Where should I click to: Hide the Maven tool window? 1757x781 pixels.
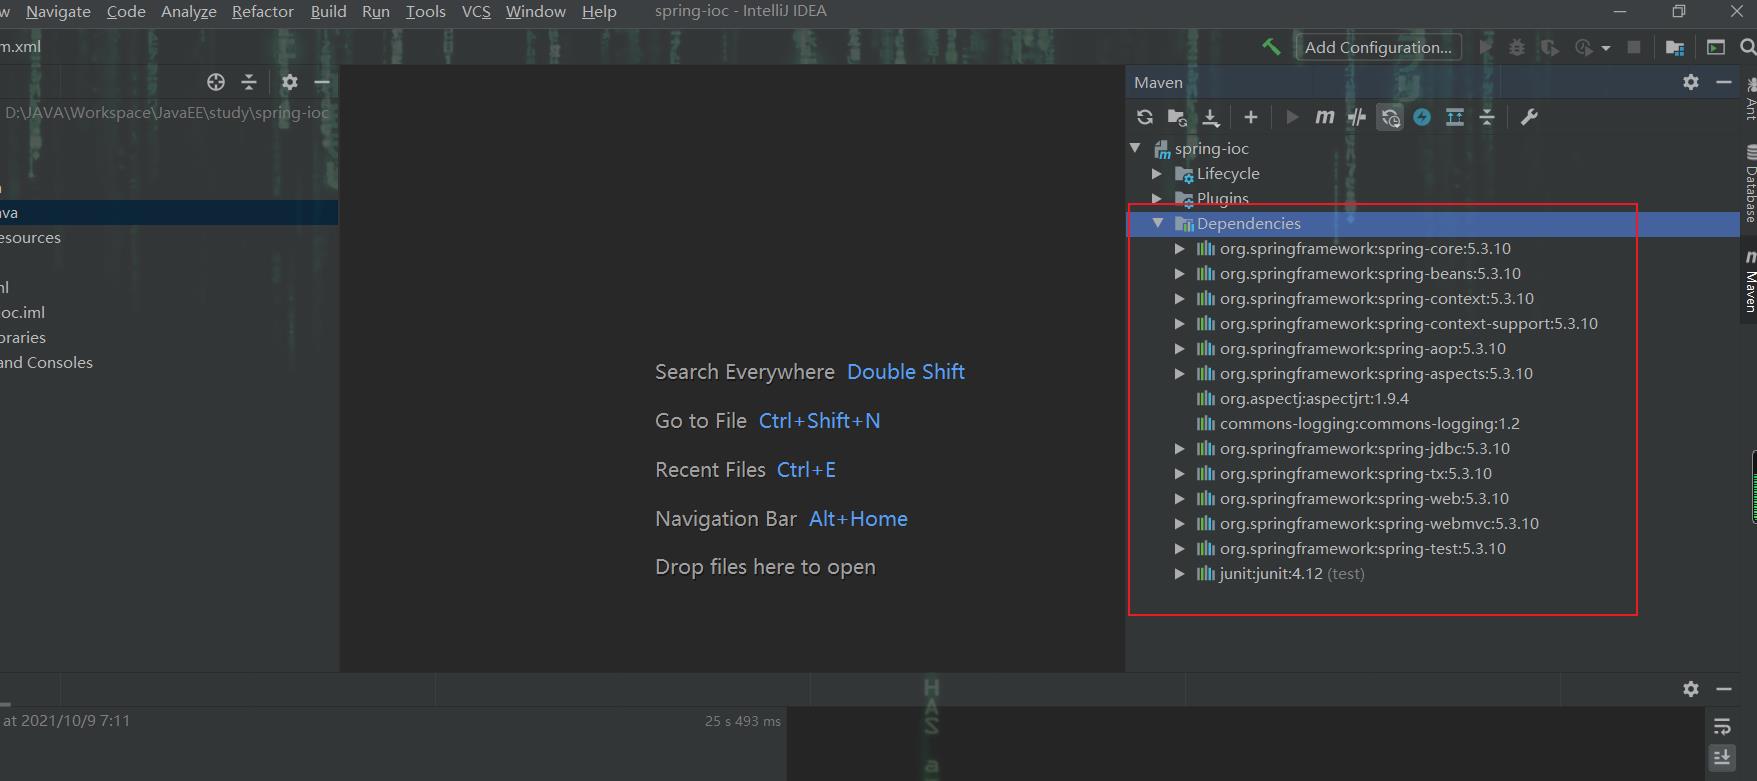[x=1724, y=82]
